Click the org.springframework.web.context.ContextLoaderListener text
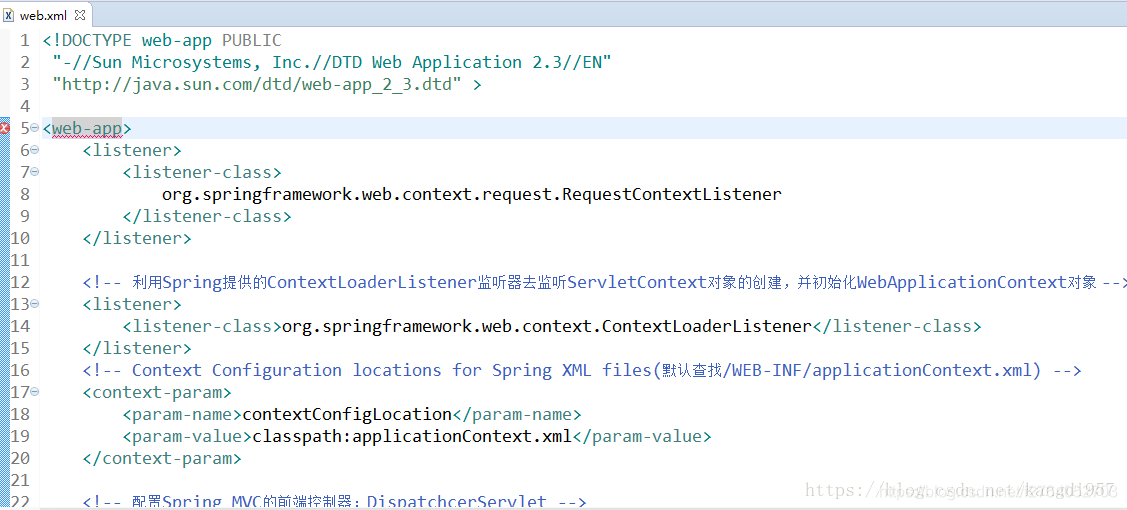 [546, 327]
